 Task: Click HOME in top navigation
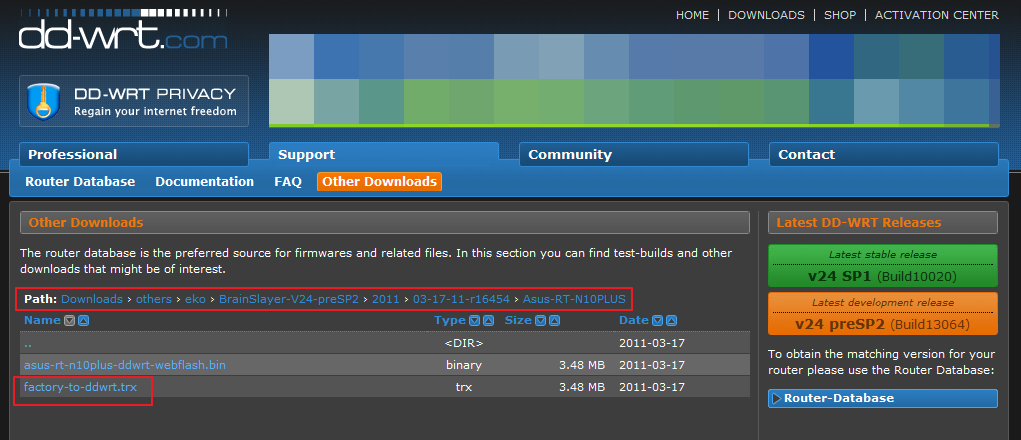pos(692,15)
